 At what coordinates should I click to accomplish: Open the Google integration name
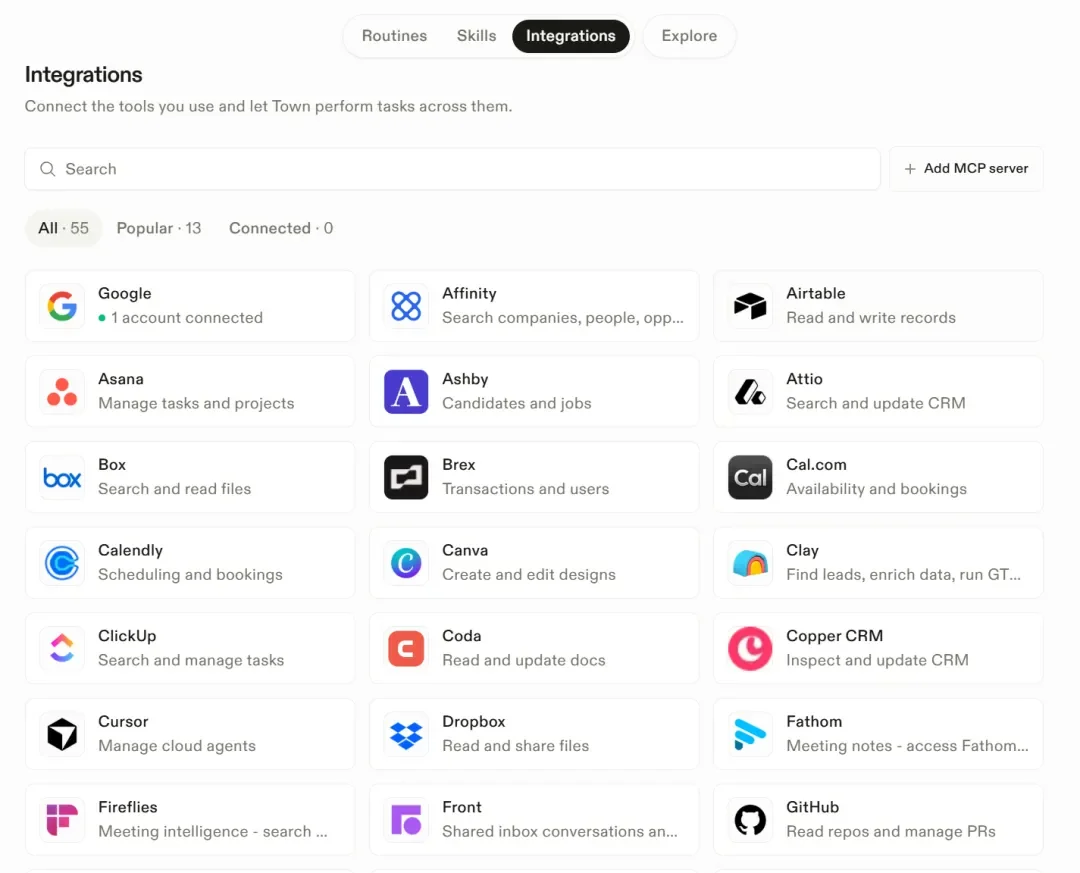(x=125, y=294)
